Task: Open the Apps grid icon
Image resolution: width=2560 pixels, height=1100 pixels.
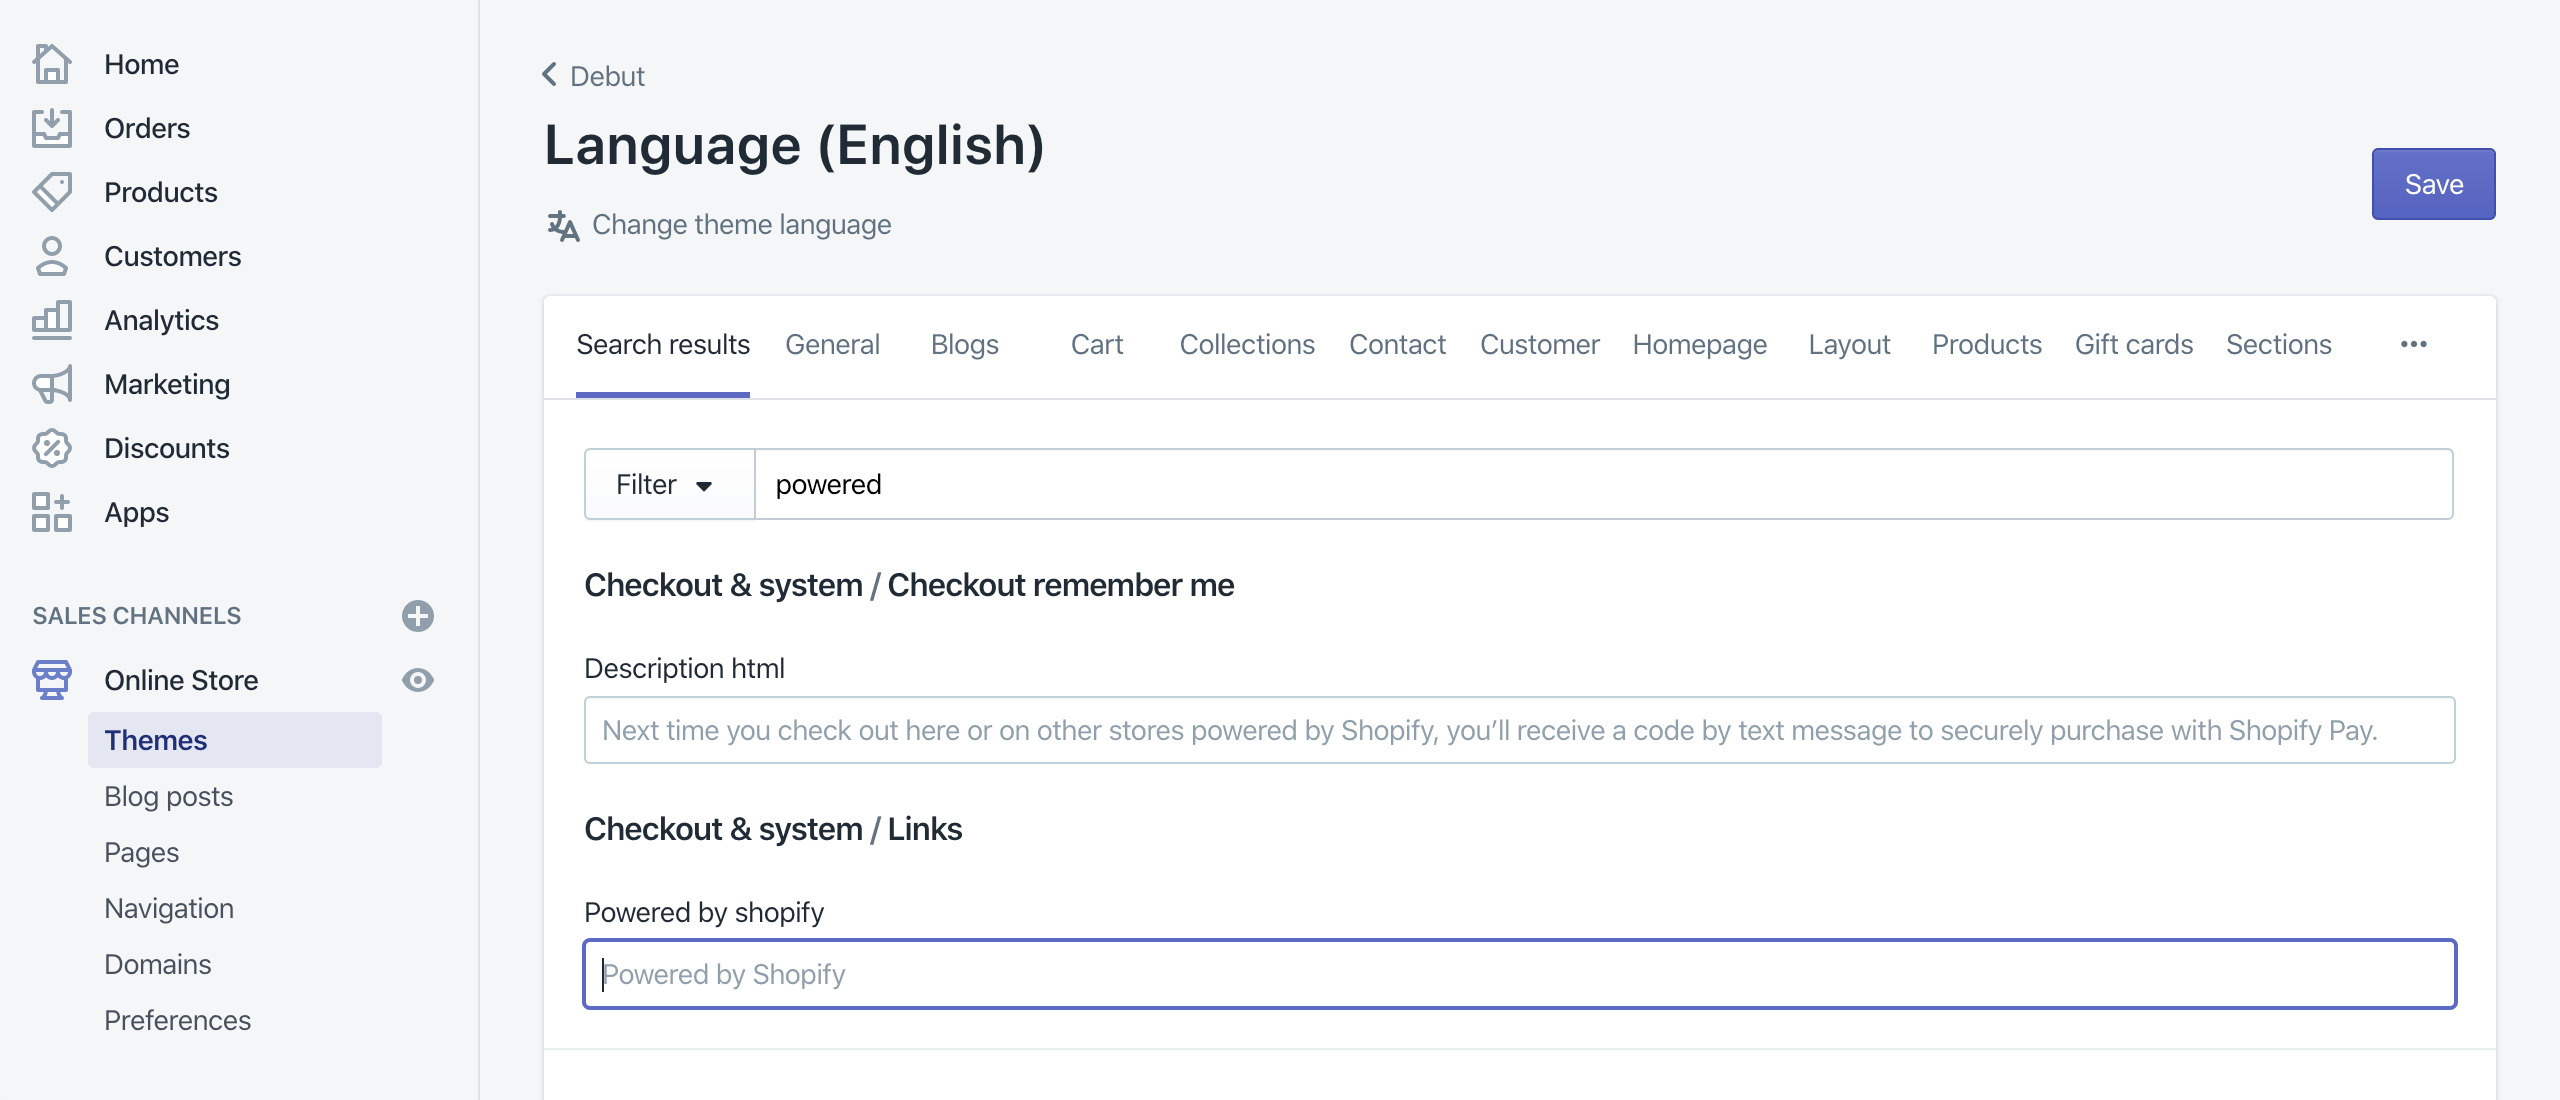Action: [x=52, y=512]
